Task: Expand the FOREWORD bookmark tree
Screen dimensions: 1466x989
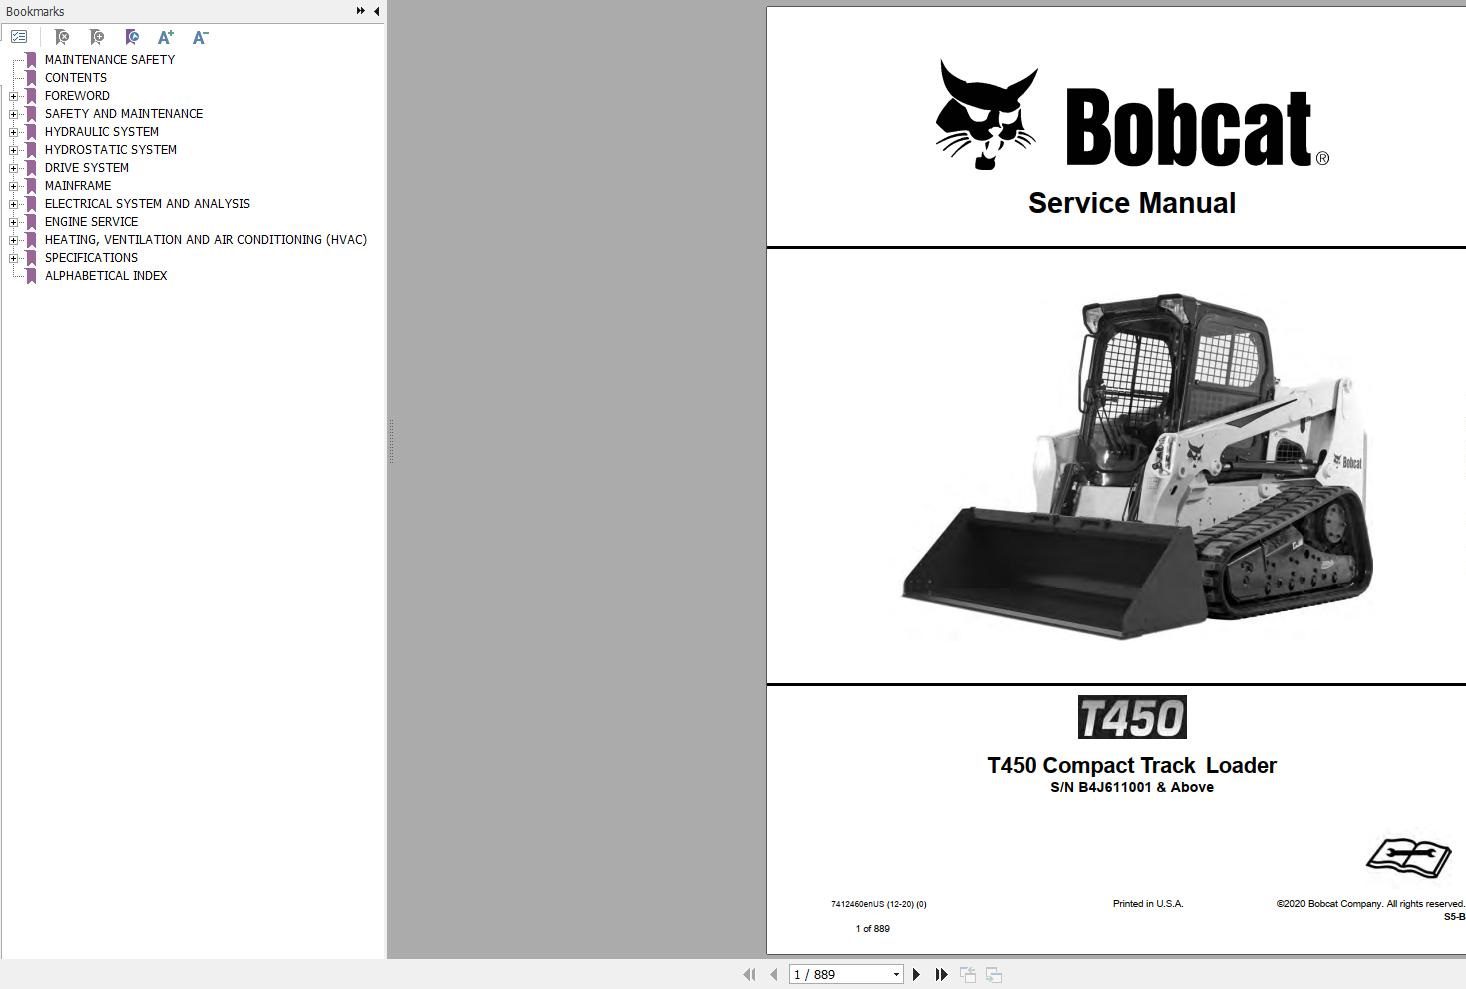Action: point(12,95)
